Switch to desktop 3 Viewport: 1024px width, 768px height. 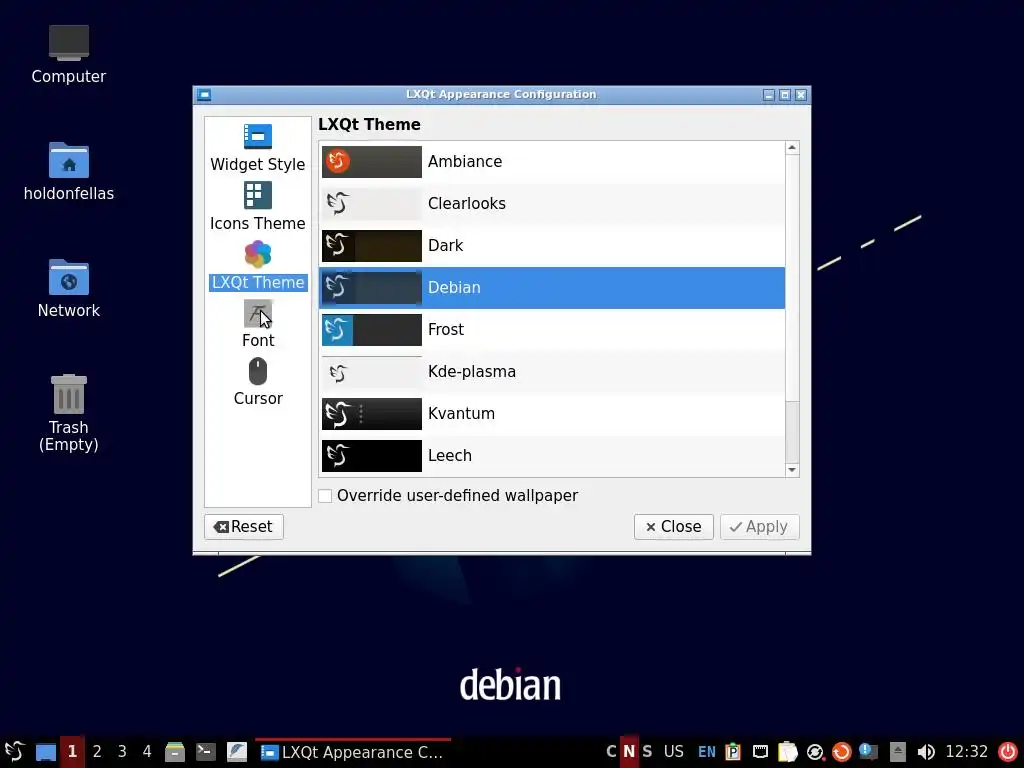[x=121, y=752]
